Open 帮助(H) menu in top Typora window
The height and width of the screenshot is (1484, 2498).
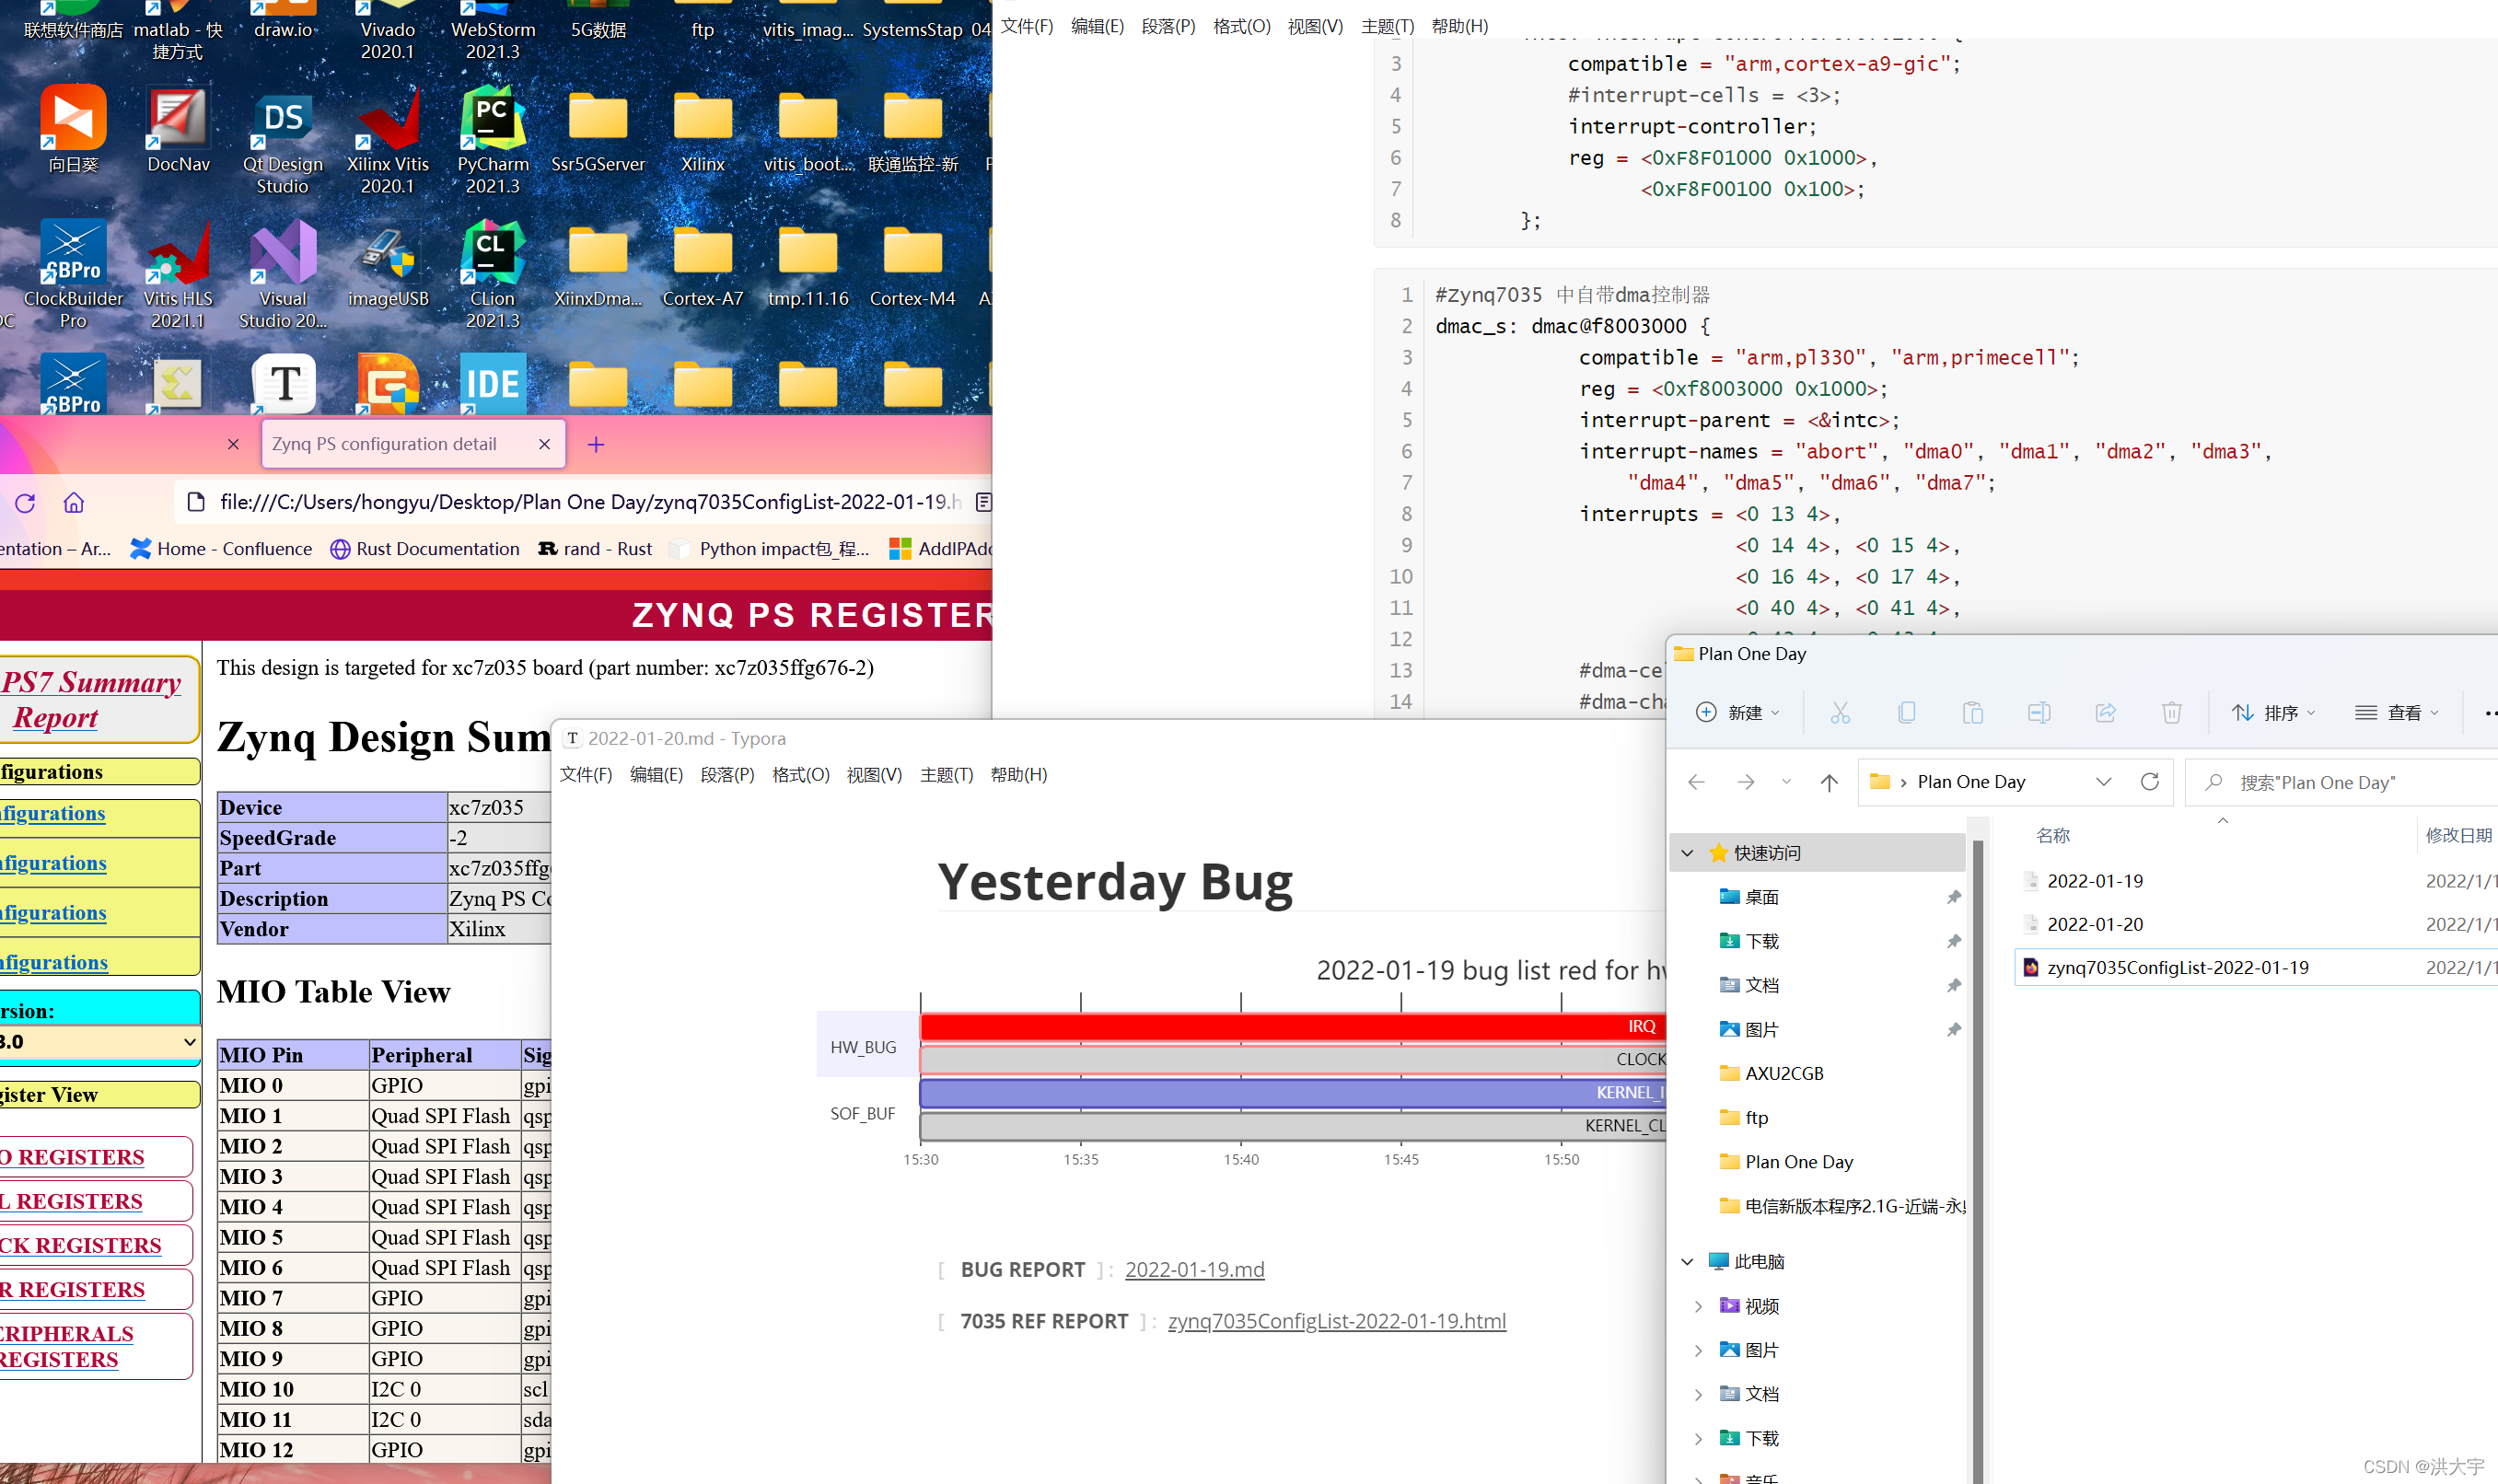tap(1460, 26)
